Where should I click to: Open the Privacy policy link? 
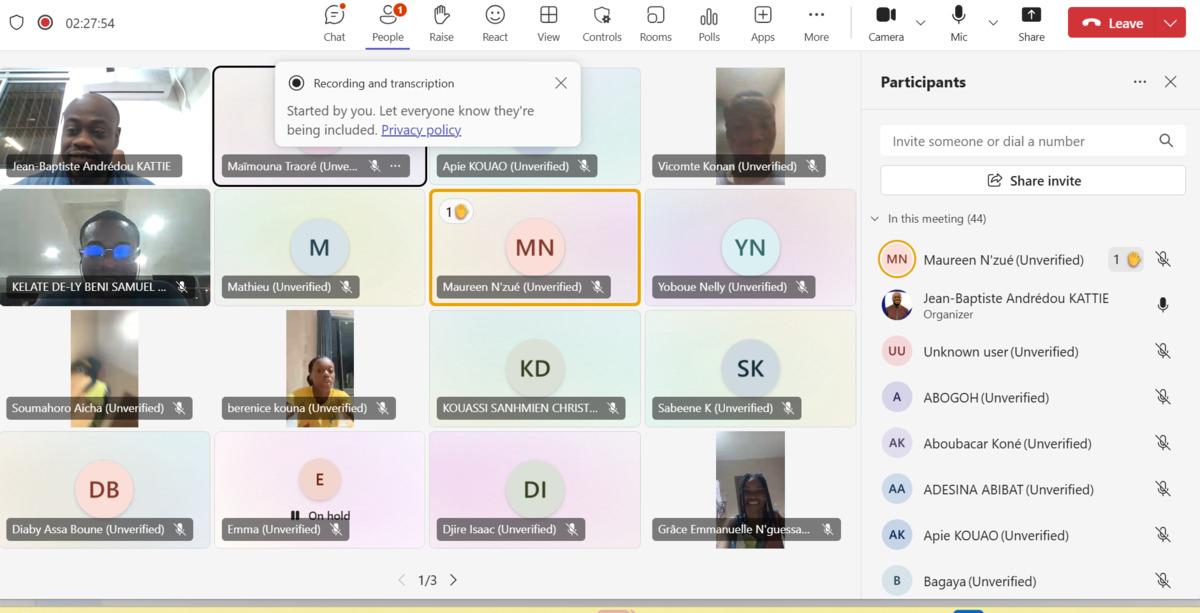click(421, 130)
